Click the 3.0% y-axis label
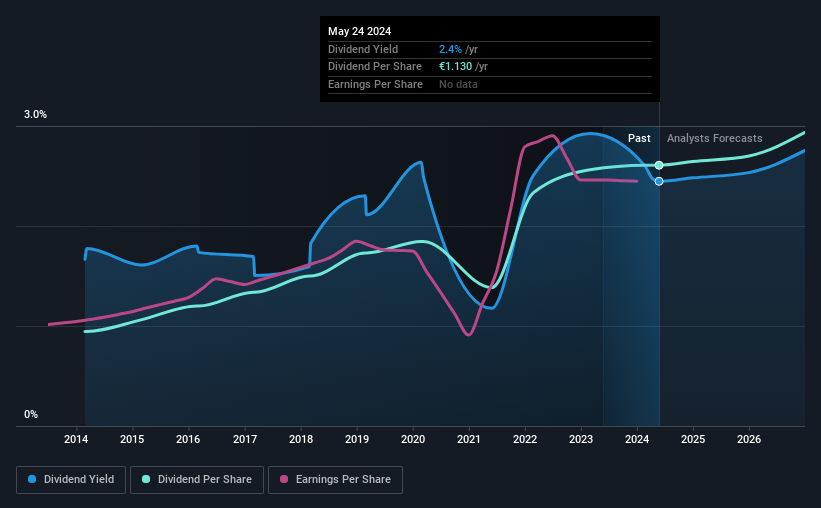This screenshot has width=821, height=508. [35, 114]
